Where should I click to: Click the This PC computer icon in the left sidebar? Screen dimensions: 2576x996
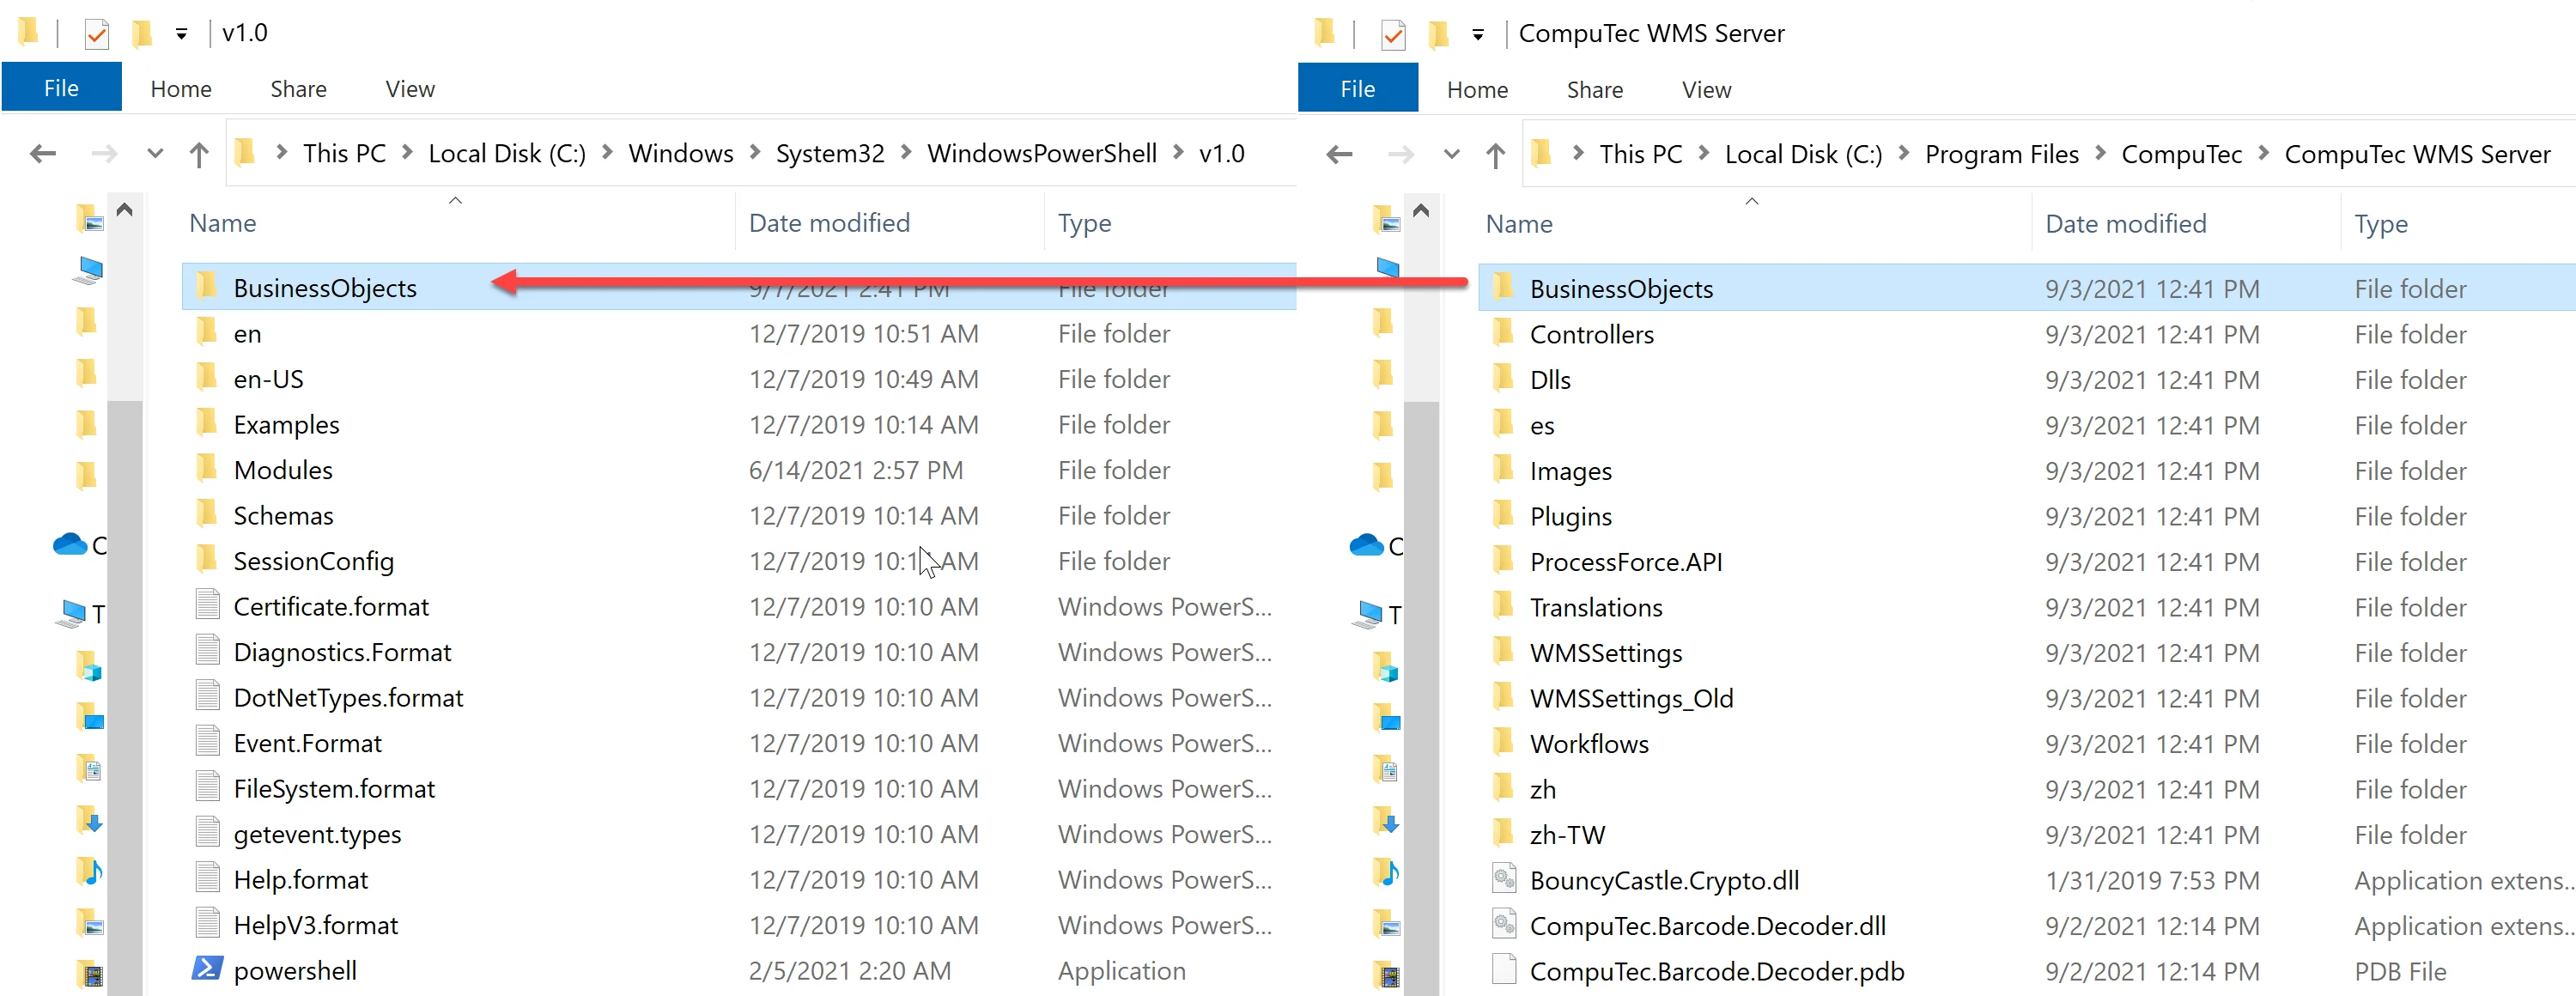(x=70, y=613)
